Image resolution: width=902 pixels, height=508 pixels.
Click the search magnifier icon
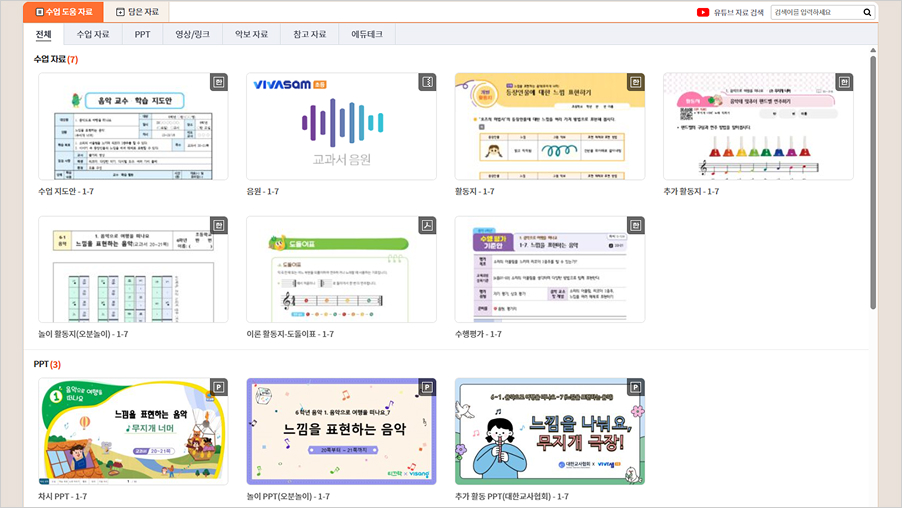(867, 13)
